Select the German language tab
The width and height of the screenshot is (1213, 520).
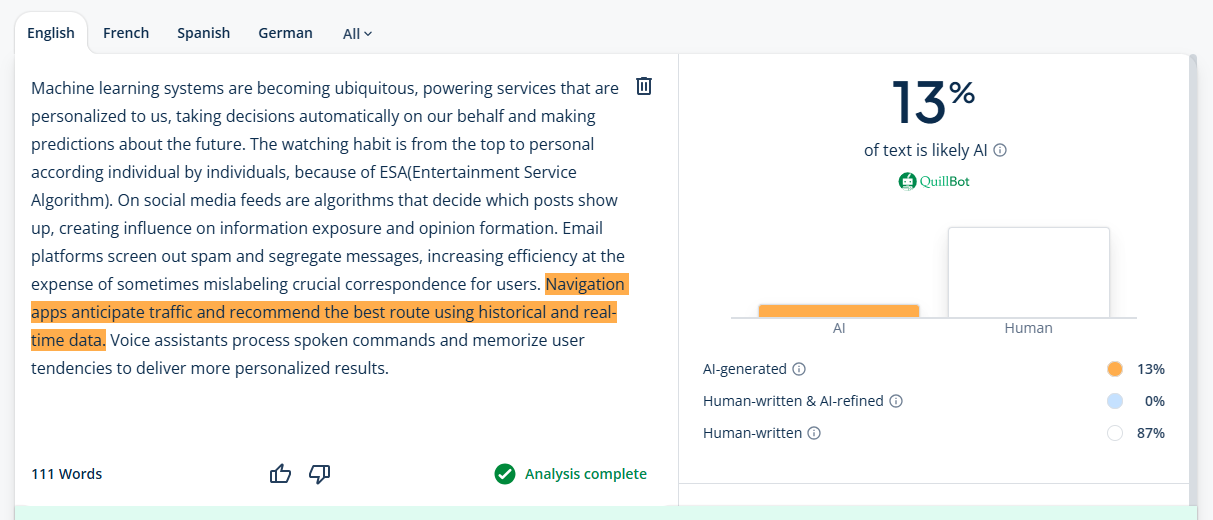(285, 33)
